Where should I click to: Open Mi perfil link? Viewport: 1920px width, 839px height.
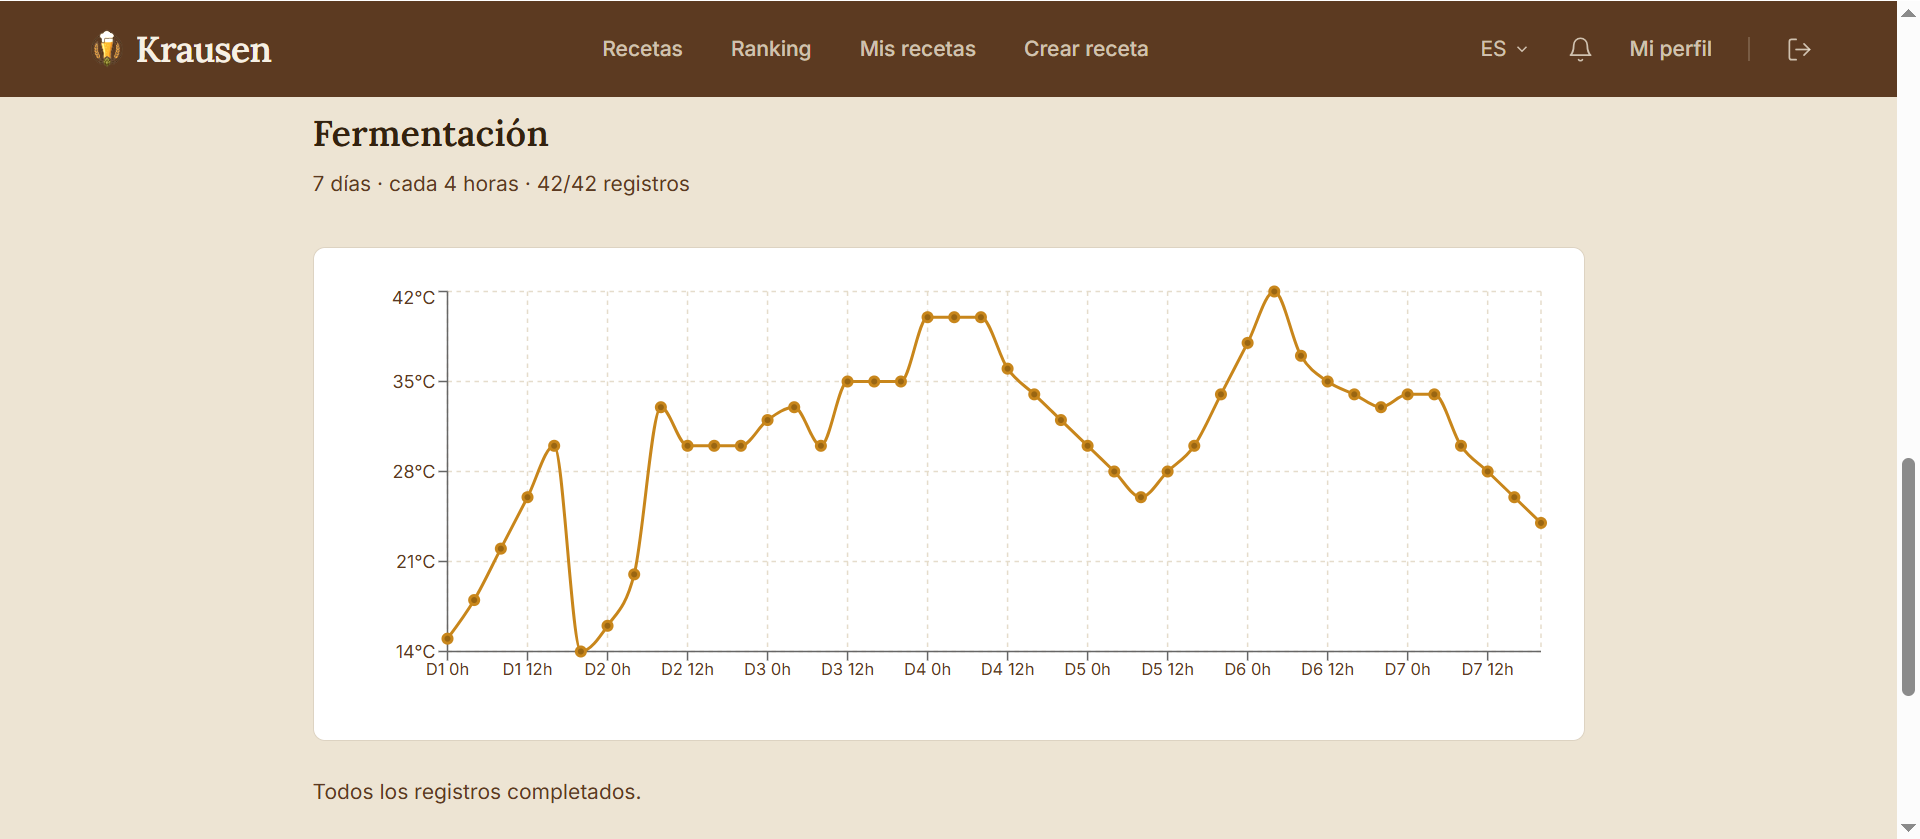(x=1670, y=49)
